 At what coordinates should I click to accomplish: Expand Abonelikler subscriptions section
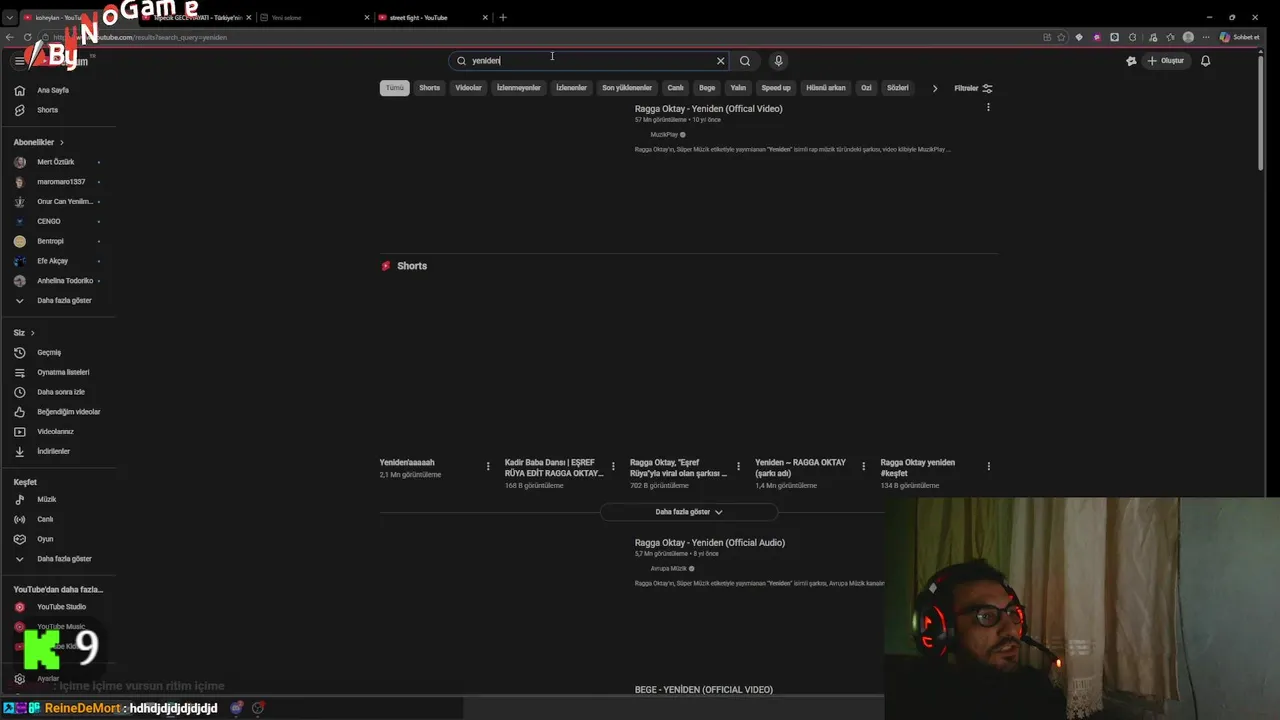pyautogui.click(x=39, y=142)
